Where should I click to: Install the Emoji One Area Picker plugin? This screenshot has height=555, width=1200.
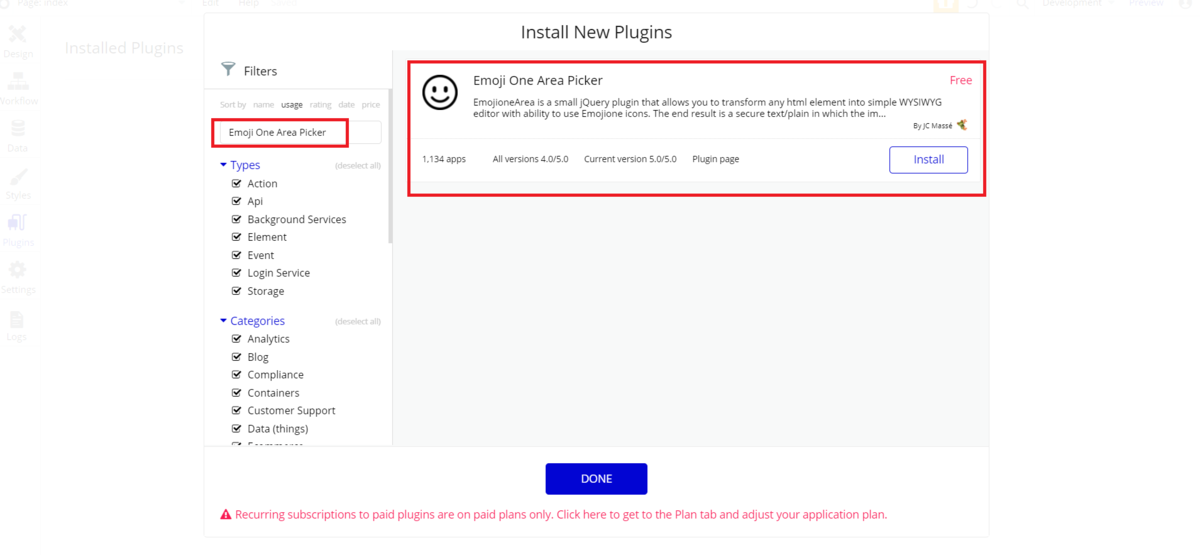pos(928,160)
